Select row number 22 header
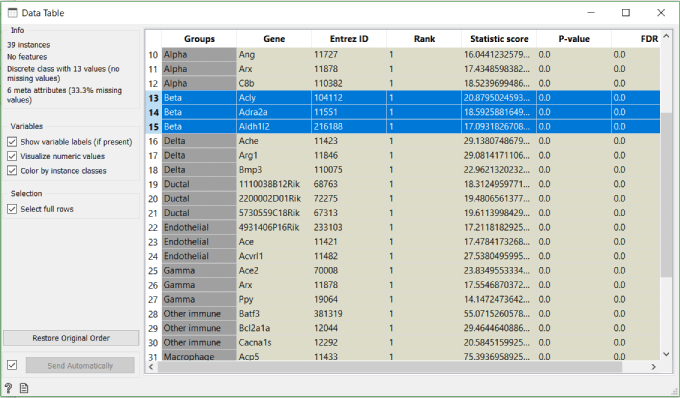The height and width of the screenshot is (398, 680). pos(153,227)
